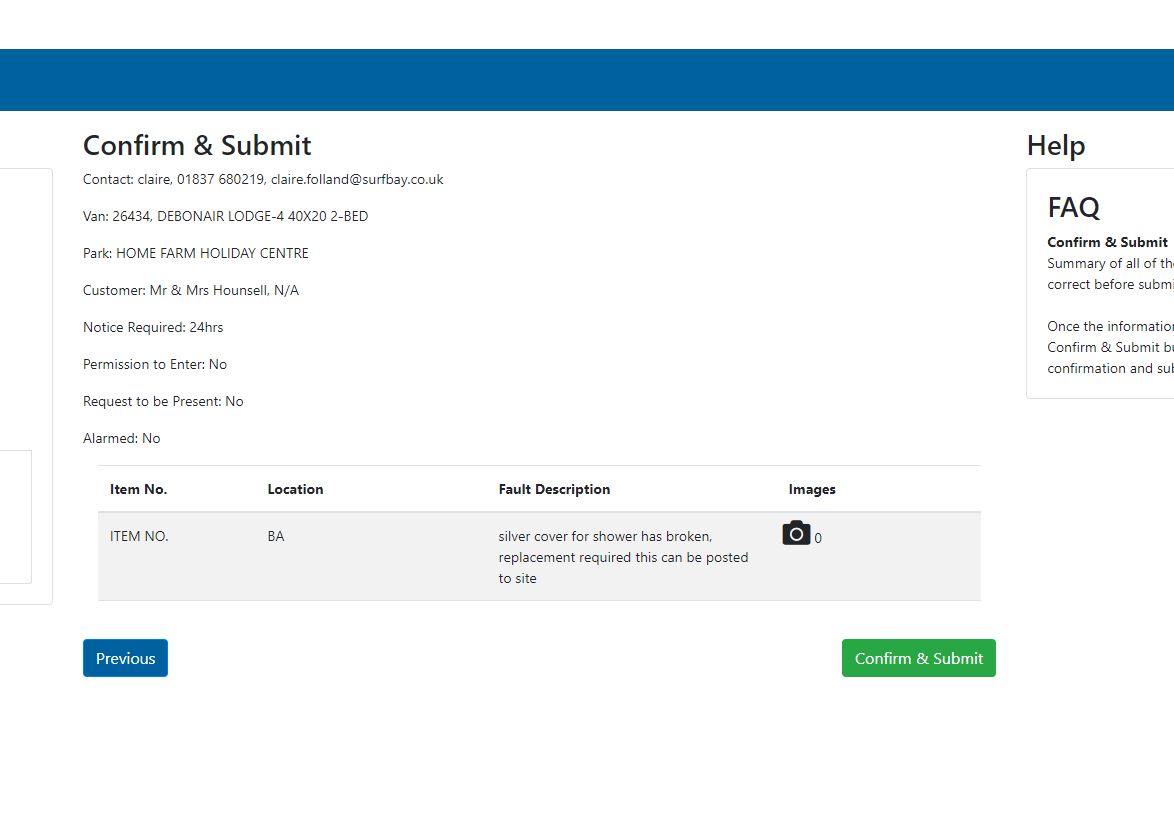Click the Customer: Mr & Mrs Hounsell line
This screenshot has width=1174, height=829.
(191, 290)
